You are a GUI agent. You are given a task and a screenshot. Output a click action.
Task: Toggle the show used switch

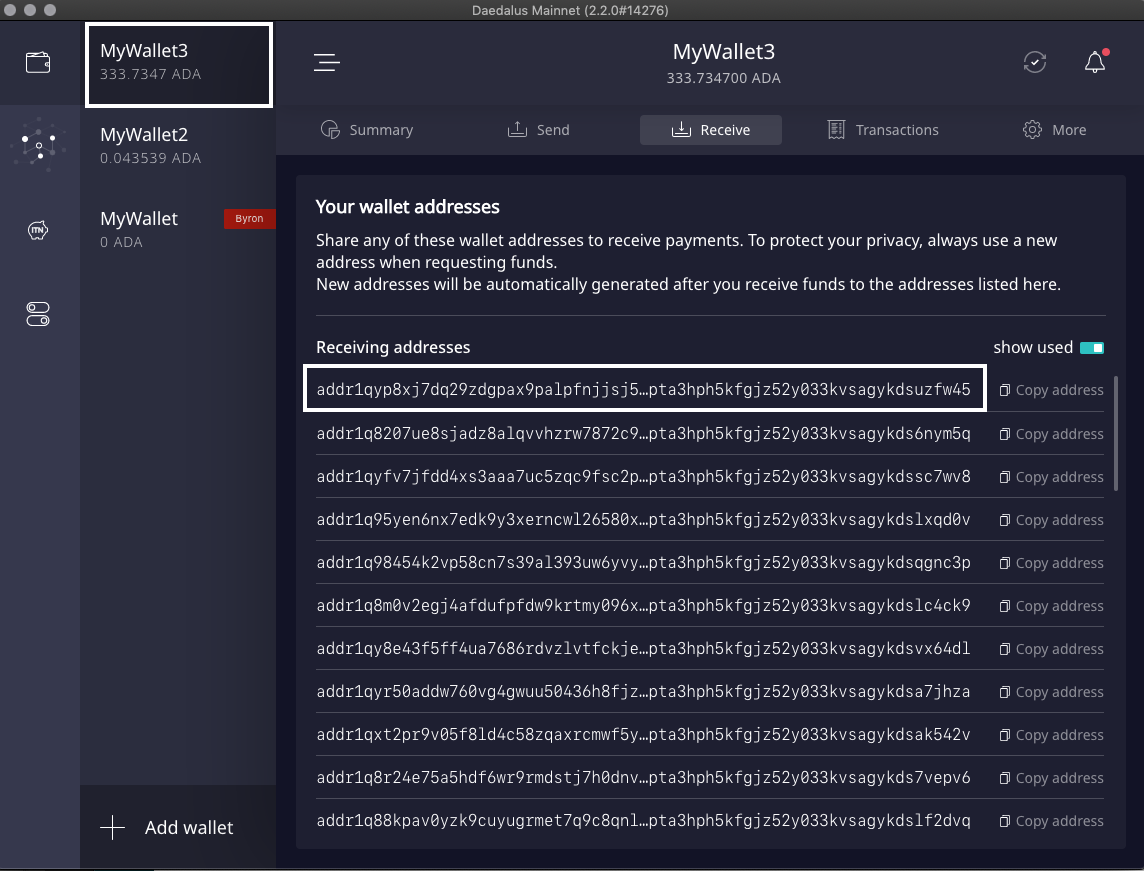click(x=1091, y=348)
